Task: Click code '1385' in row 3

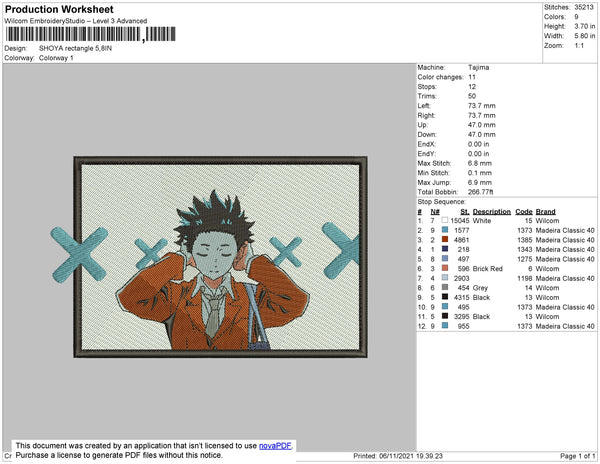Action: click(x=525, y=240)
